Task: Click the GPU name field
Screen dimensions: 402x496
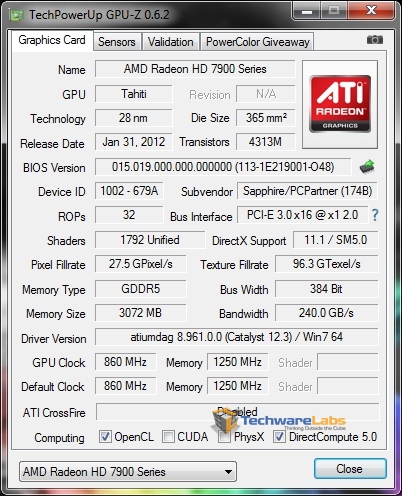Action: pos(195,69)
